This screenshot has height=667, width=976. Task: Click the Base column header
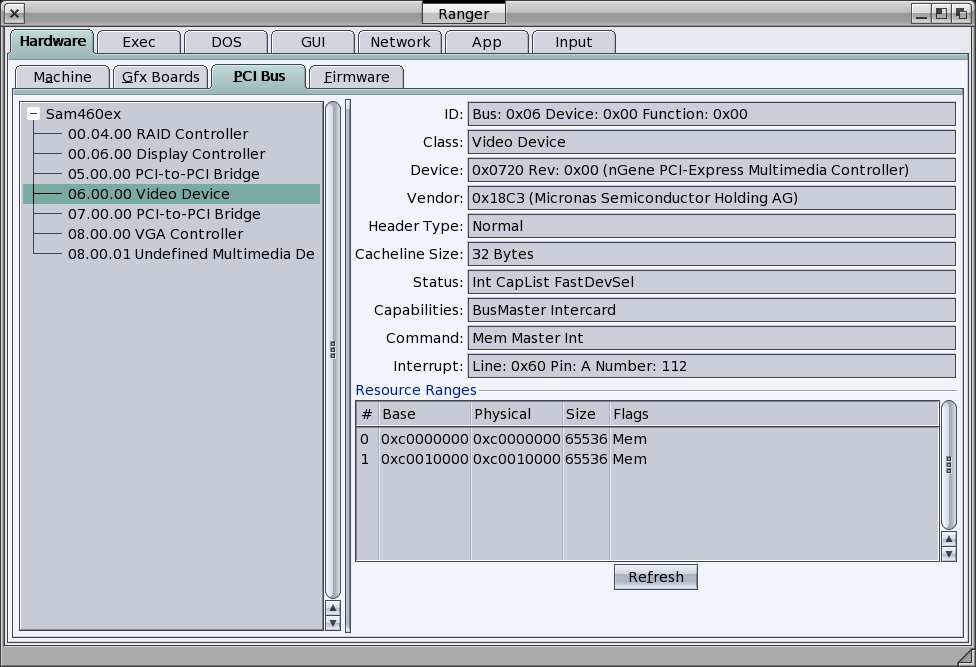point(423,414)
